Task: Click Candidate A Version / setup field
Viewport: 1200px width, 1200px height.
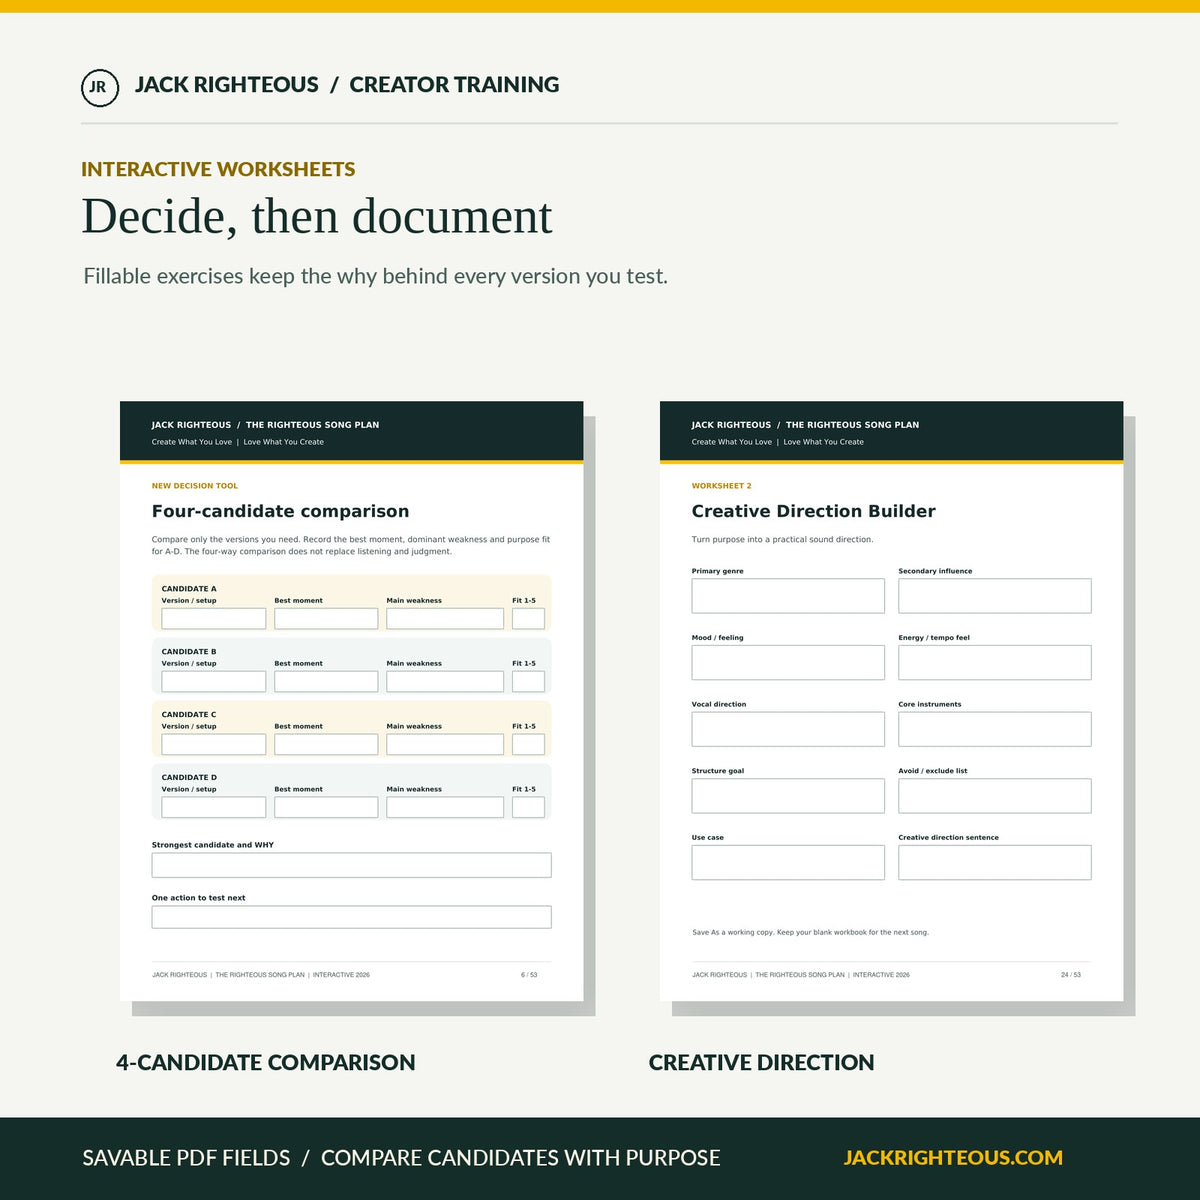Action: (x=213, y=619)
